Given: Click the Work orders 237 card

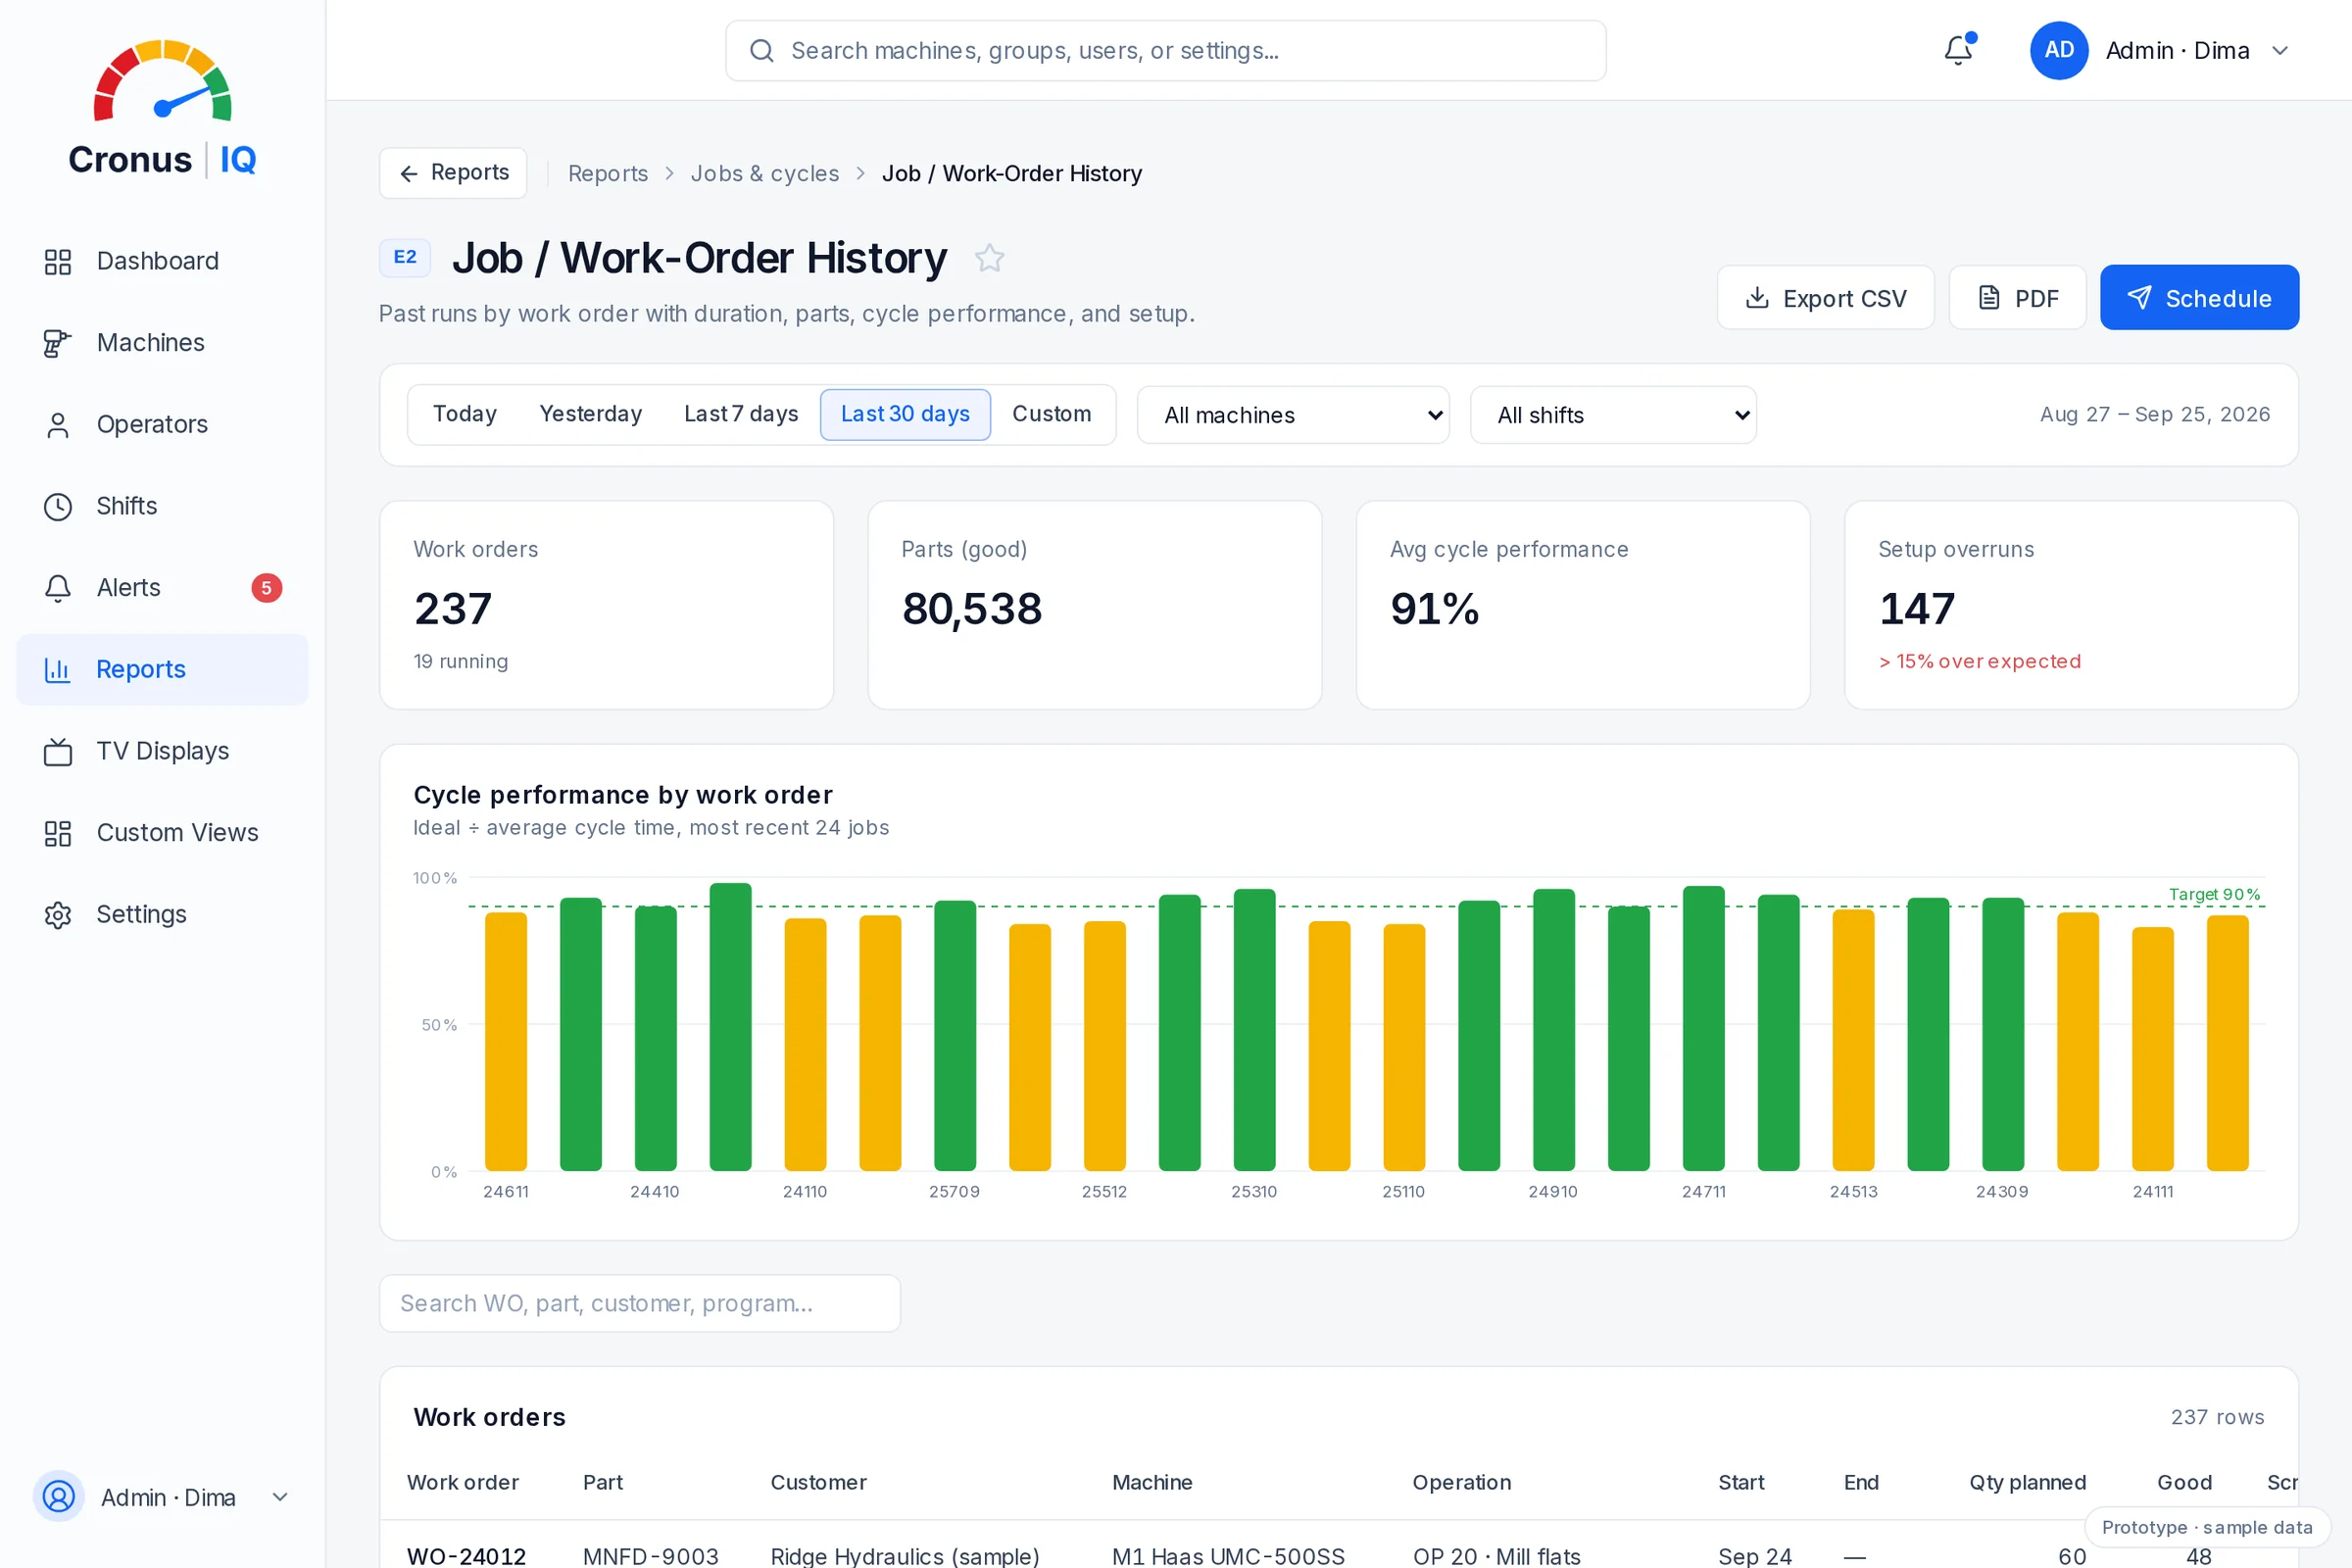Looking at the screenshot, I should click(607, 605).
